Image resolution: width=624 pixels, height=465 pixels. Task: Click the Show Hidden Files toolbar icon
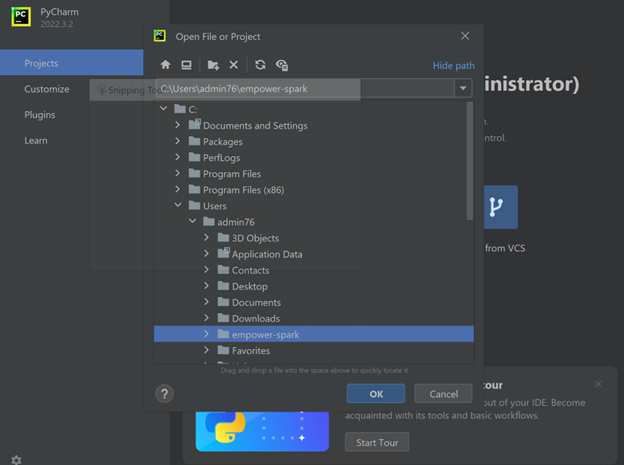[282, 65]
